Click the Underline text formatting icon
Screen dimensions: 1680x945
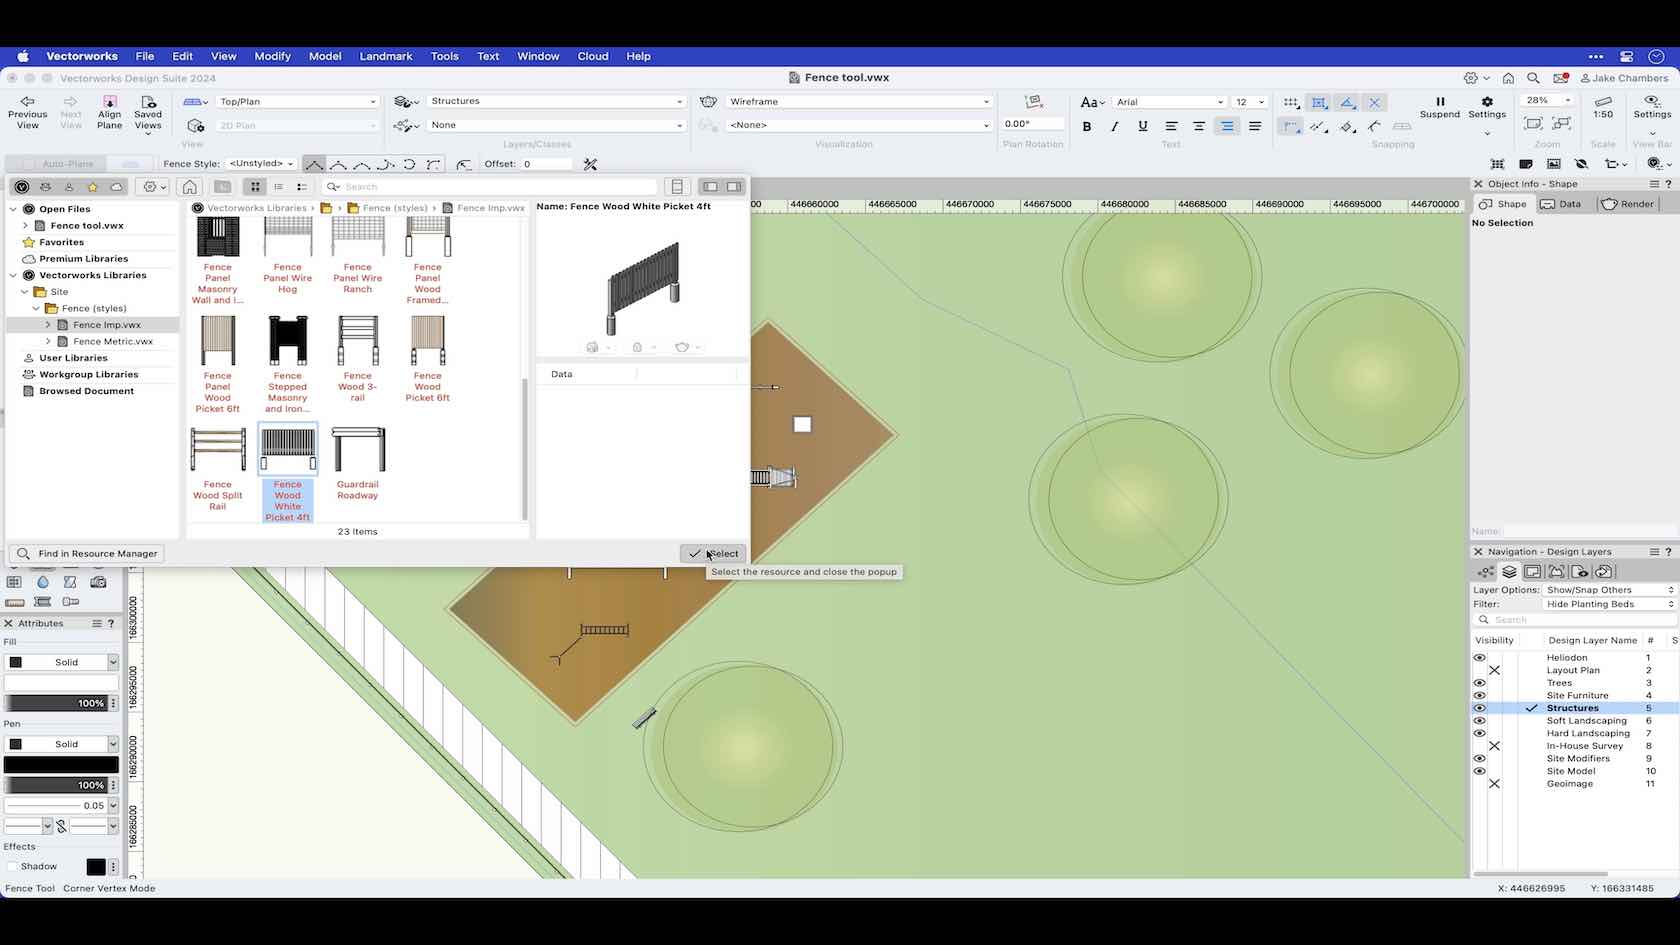1142,126
